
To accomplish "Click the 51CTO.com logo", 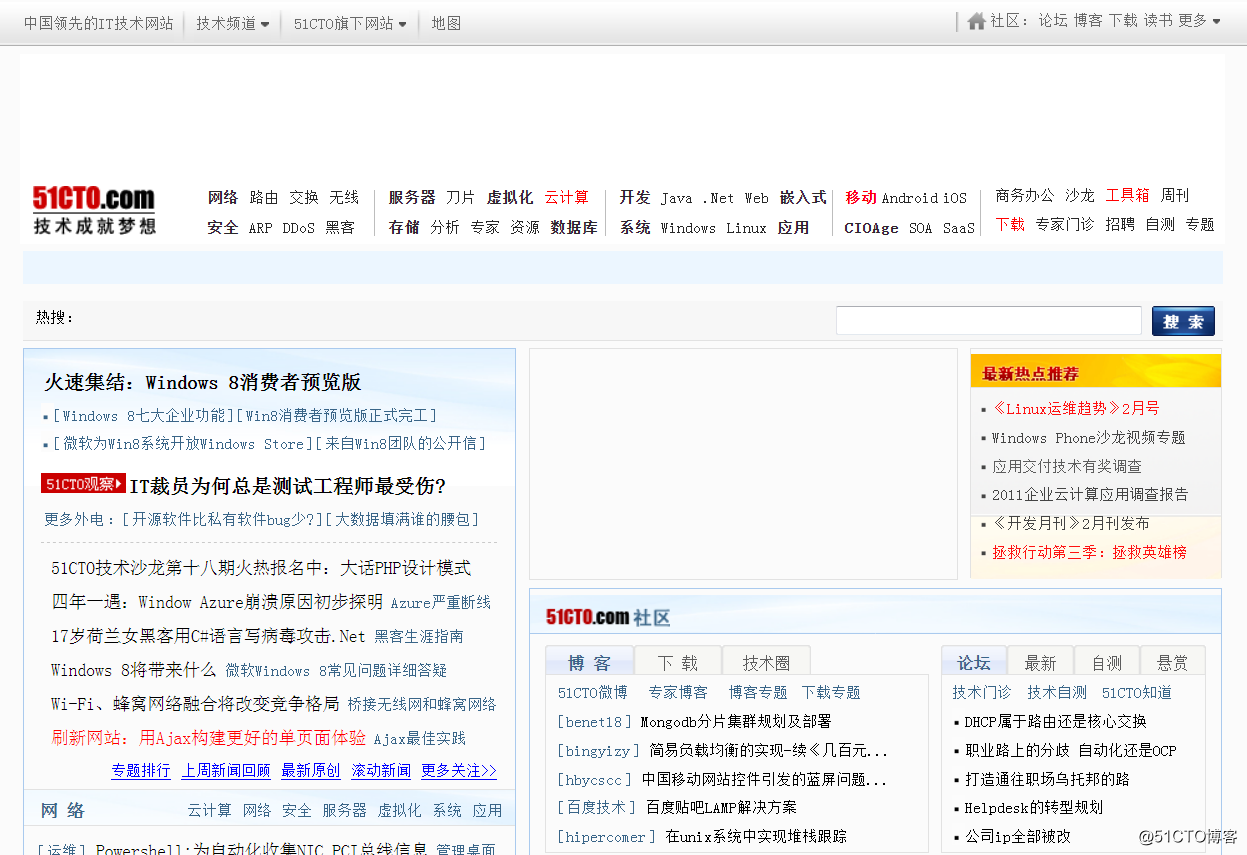I will tap(94, 210).
